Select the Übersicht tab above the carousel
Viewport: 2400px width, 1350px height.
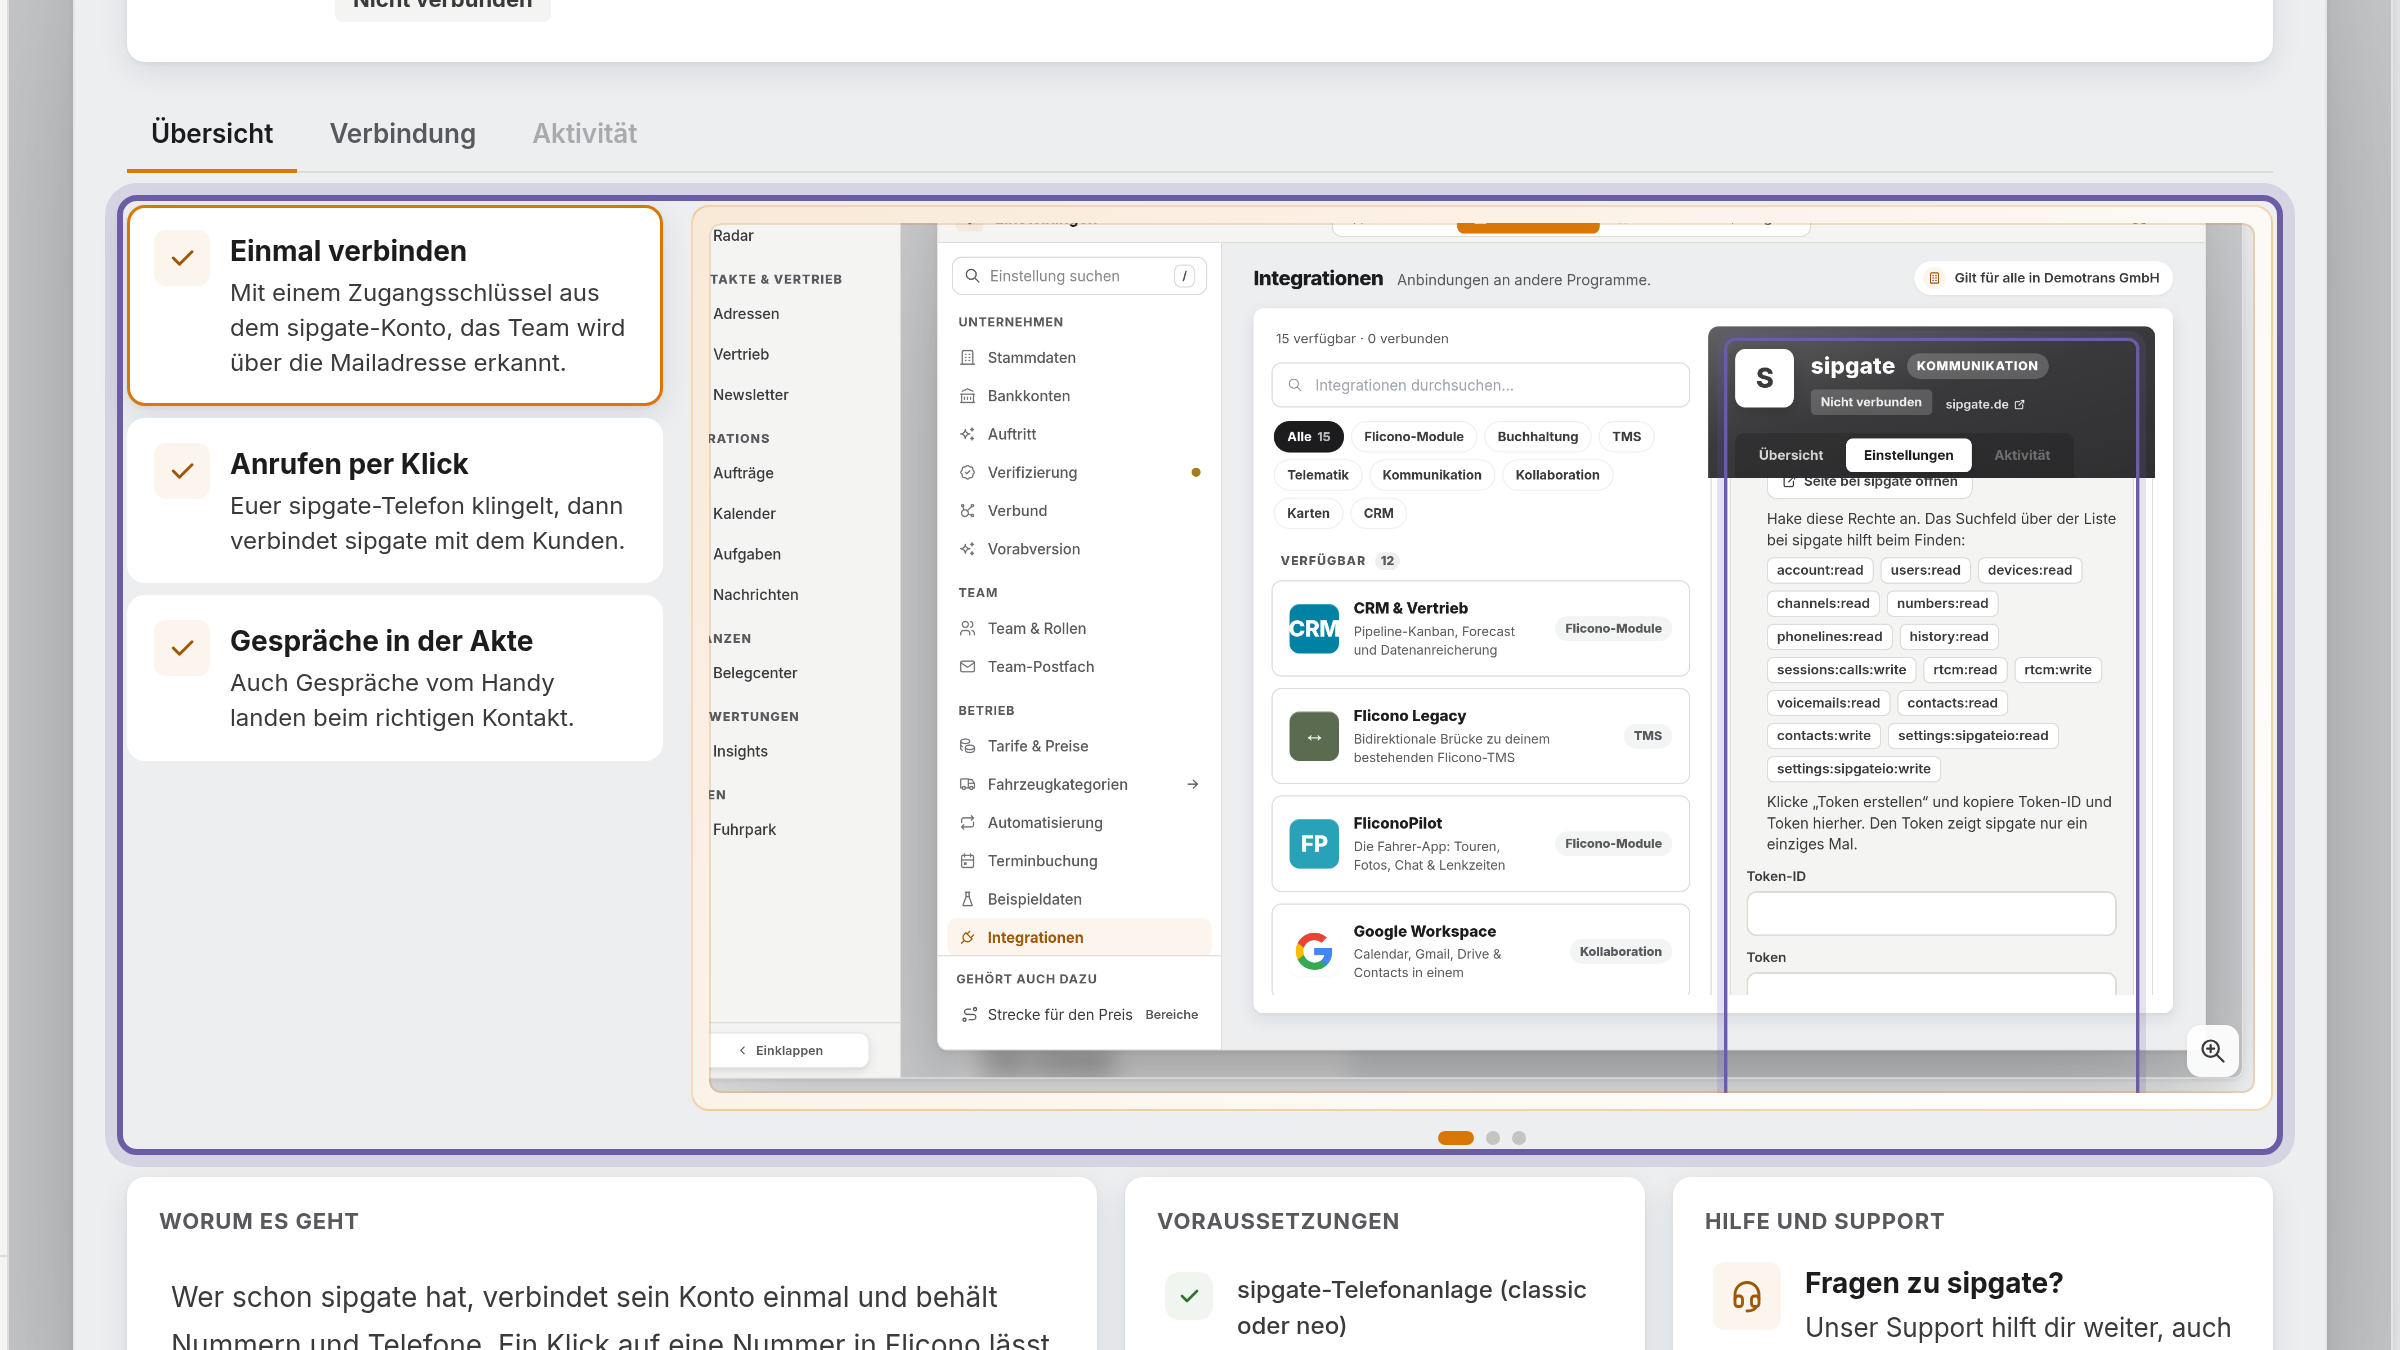pos(212,133)
